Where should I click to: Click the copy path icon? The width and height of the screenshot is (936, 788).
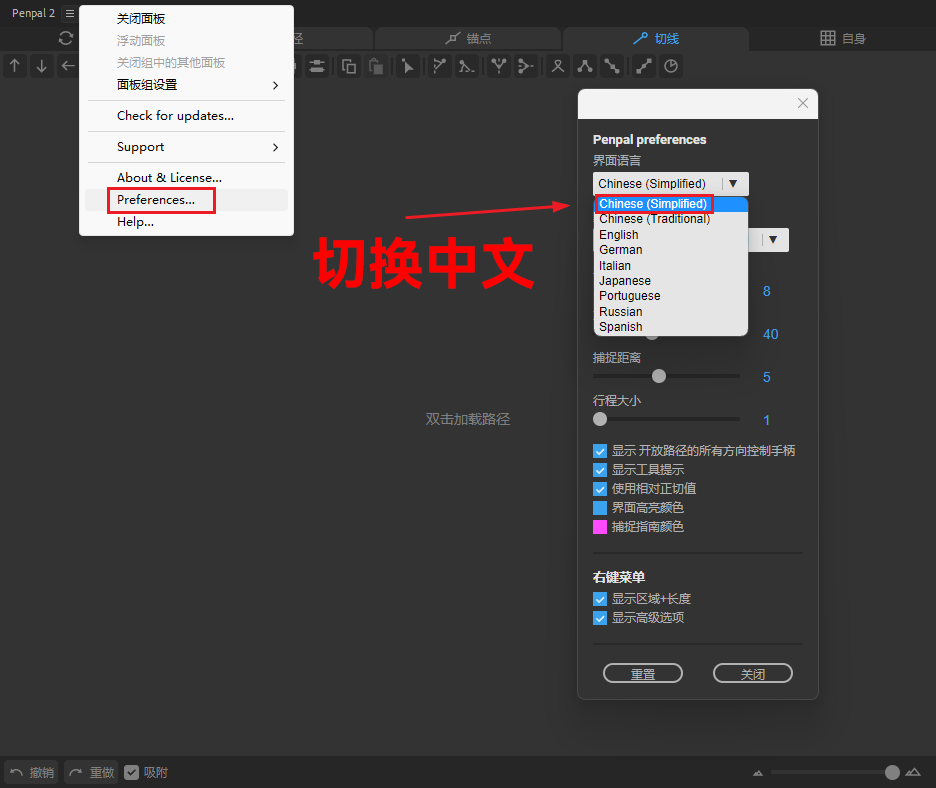coord(349,66)
